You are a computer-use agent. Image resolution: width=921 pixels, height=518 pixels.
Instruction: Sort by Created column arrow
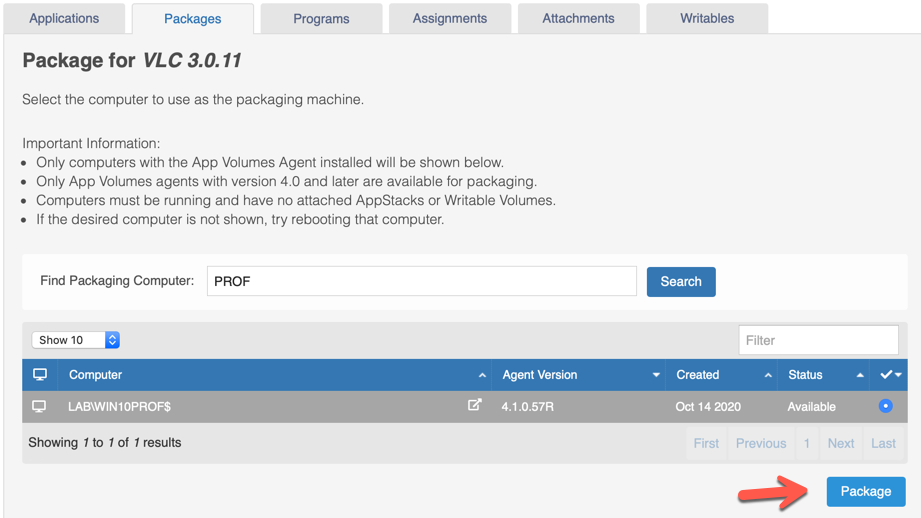point(768,376)
